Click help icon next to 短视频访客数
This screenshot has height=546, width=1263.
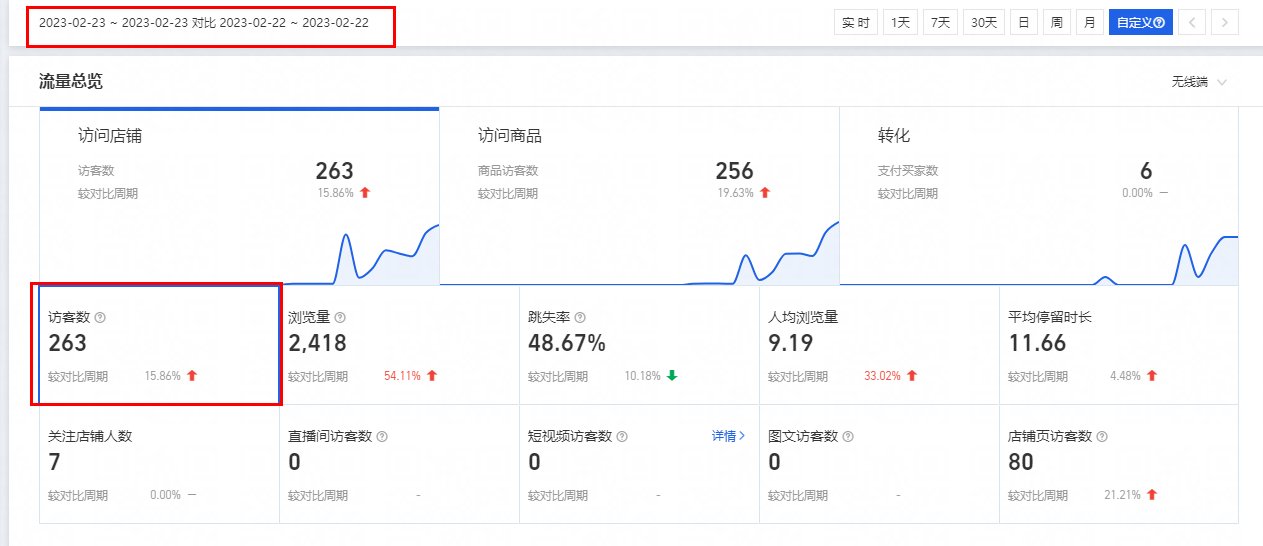(622, 437)
